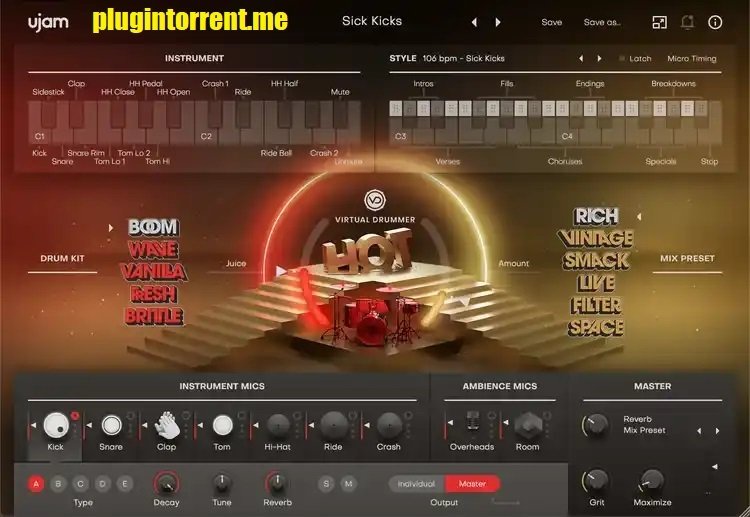Click the resize window icon

pos(660,22)
